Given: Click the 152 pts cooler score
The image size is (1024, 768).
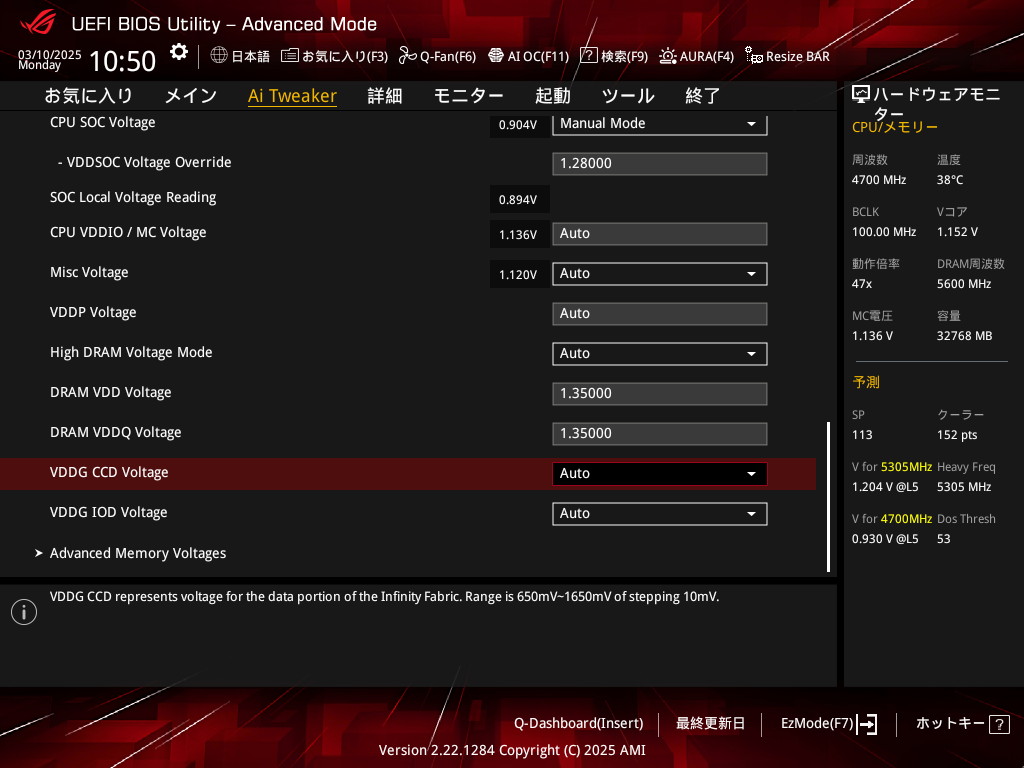Looking at the screenshot, I should [x=957, y=435].
